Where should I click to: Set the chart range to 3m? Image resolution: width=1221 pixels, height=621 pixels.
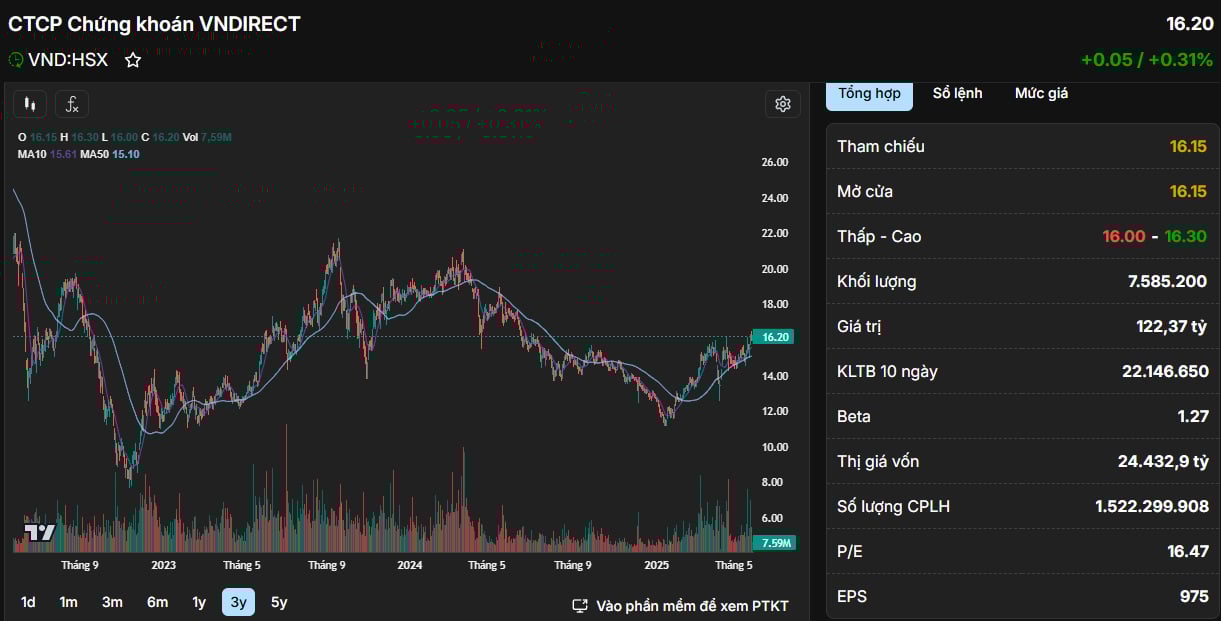pos(112,602)
